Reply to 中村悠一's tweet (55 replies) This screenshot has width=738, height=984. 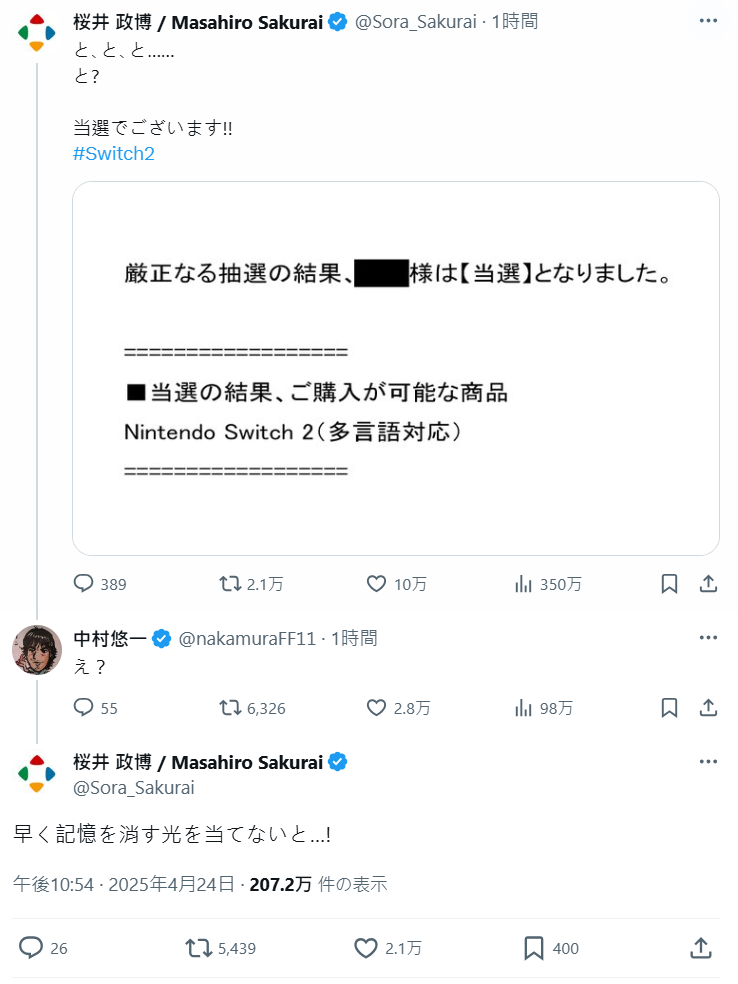(x=84, y=708)
